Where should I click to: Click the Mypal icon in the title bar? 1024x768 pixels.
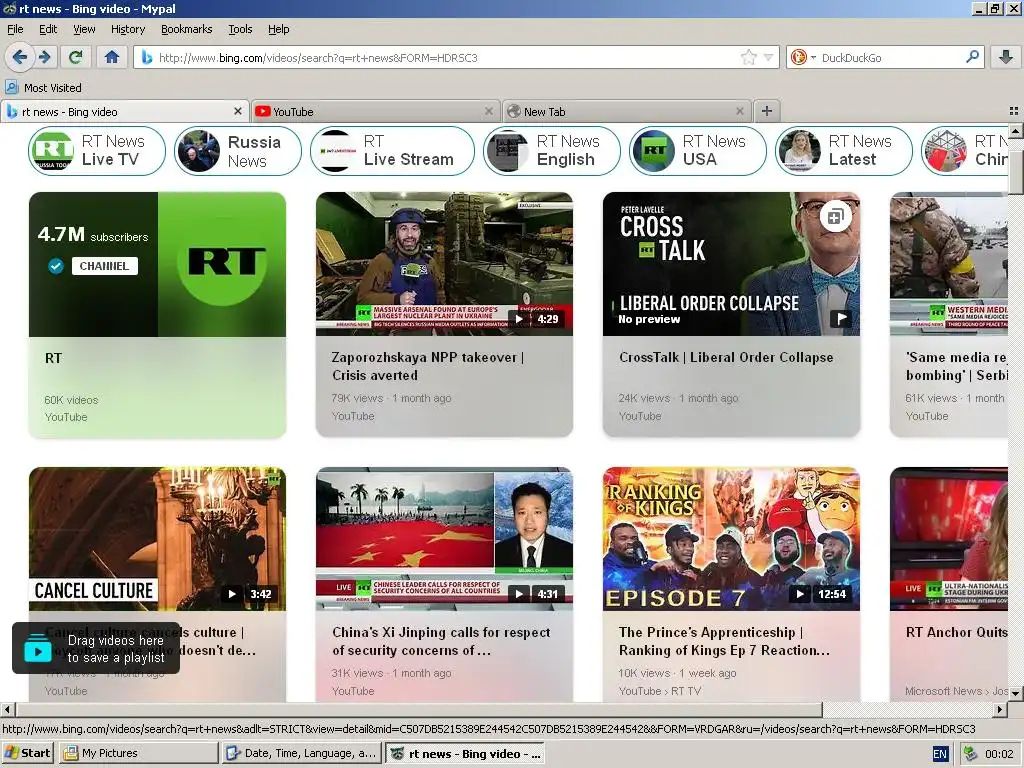[9, 8]
